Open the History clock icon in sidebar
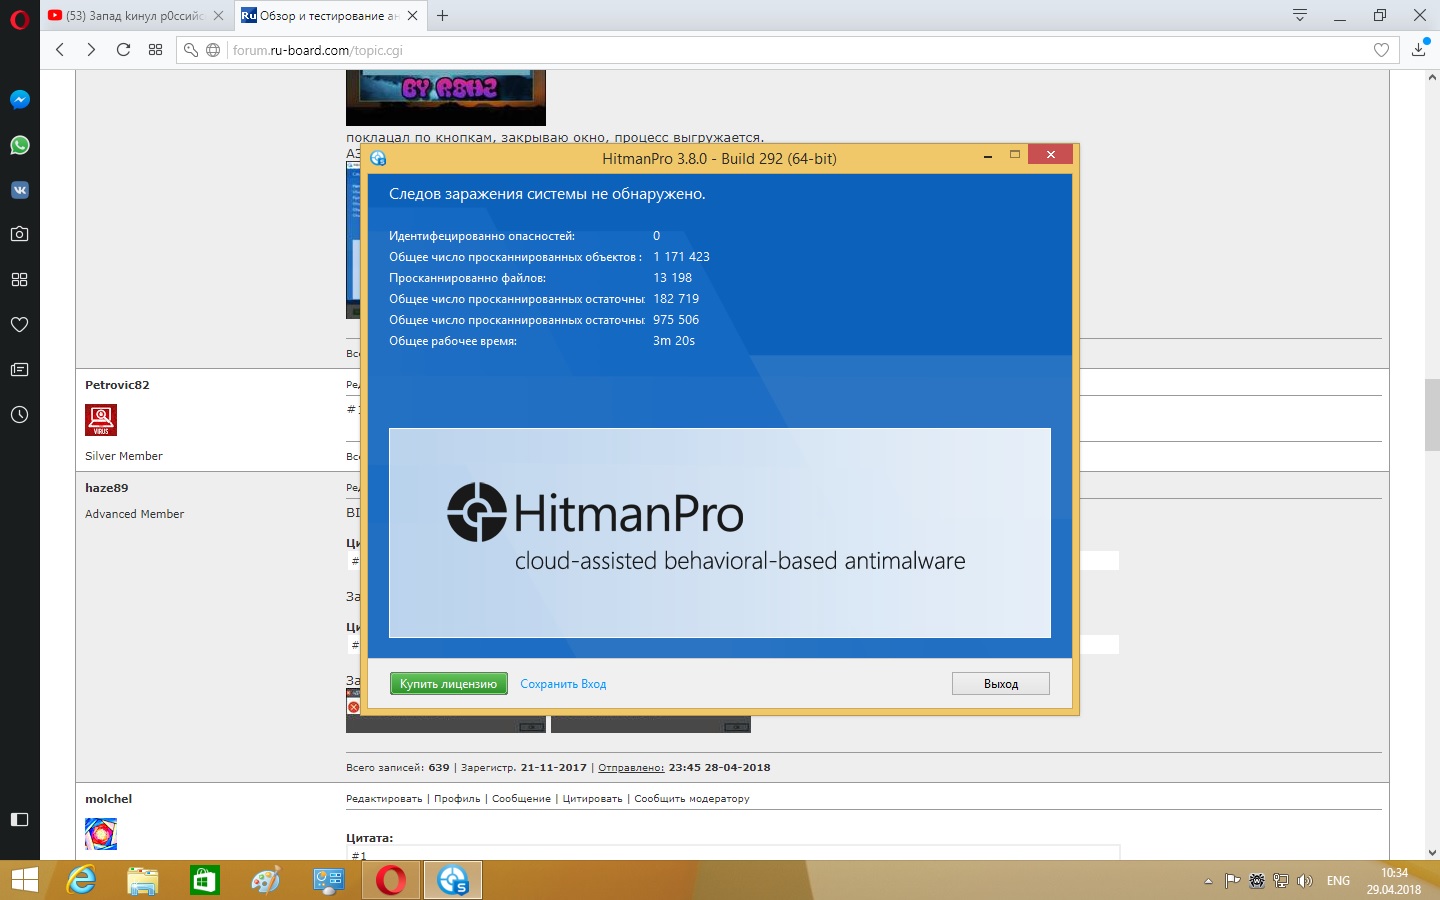1440x900 pixels. (x=20, y=414)
